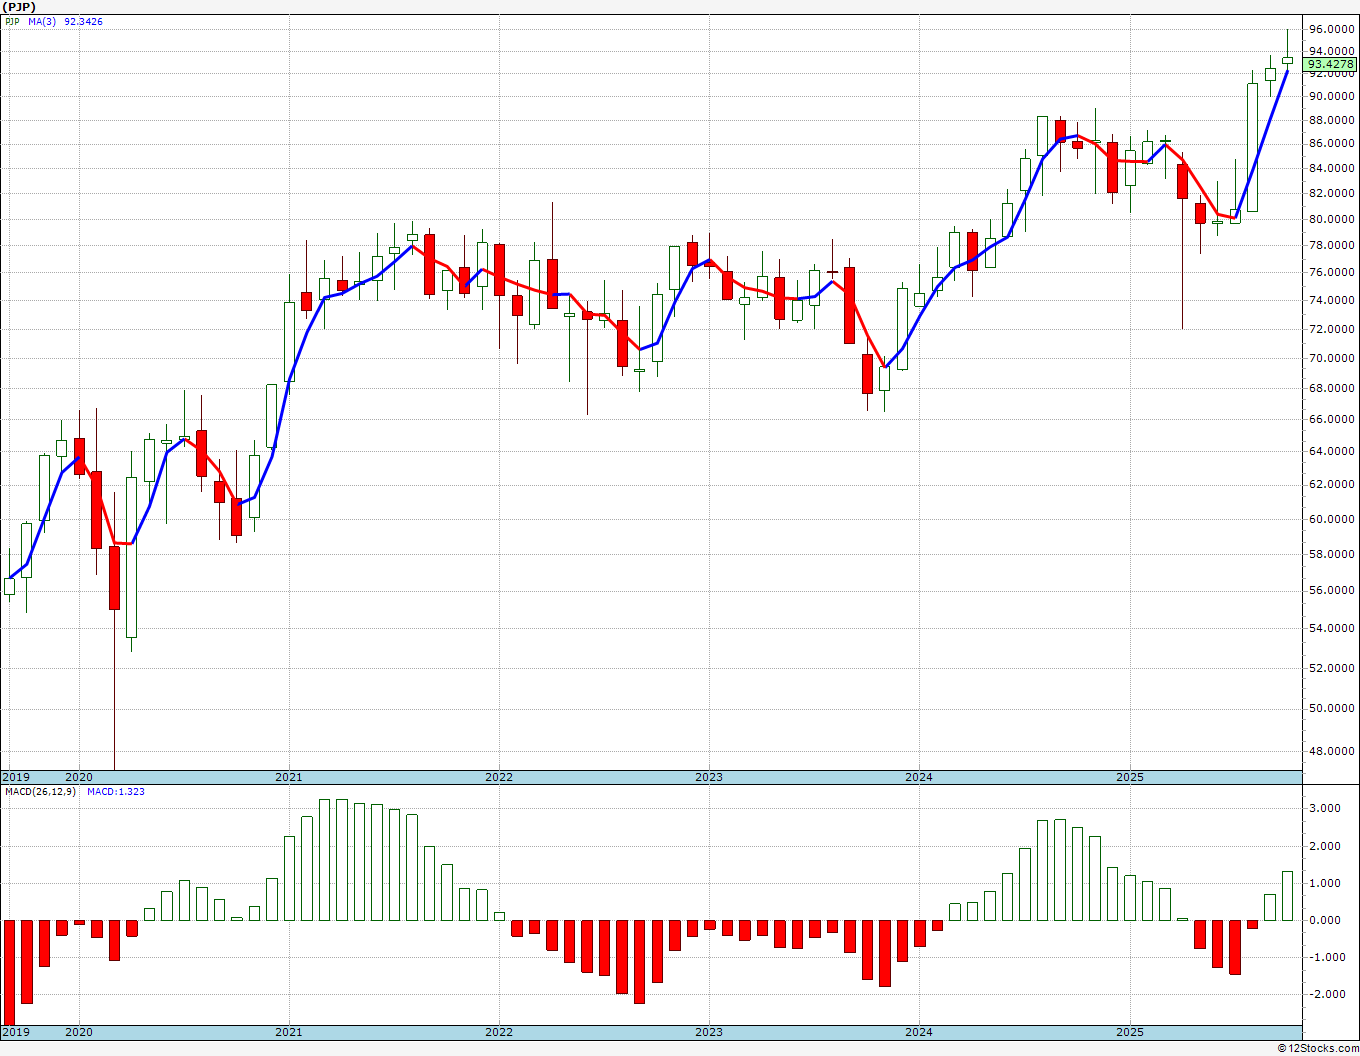The image size is (1360, 1056).
Task: Click 2022 on the price chart time axis
Action: point(498,777)
